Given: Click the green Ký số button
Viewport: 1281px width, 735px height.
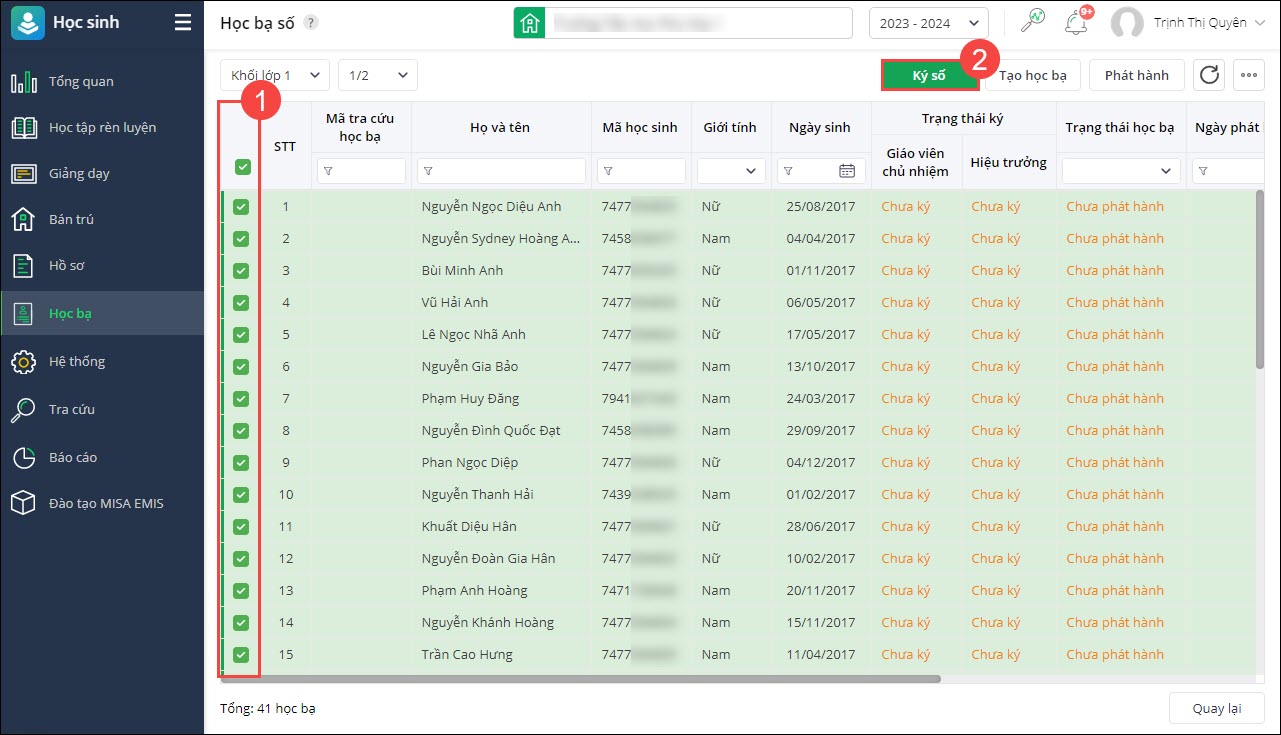Looking at the screenshot, I should point(929,75).
